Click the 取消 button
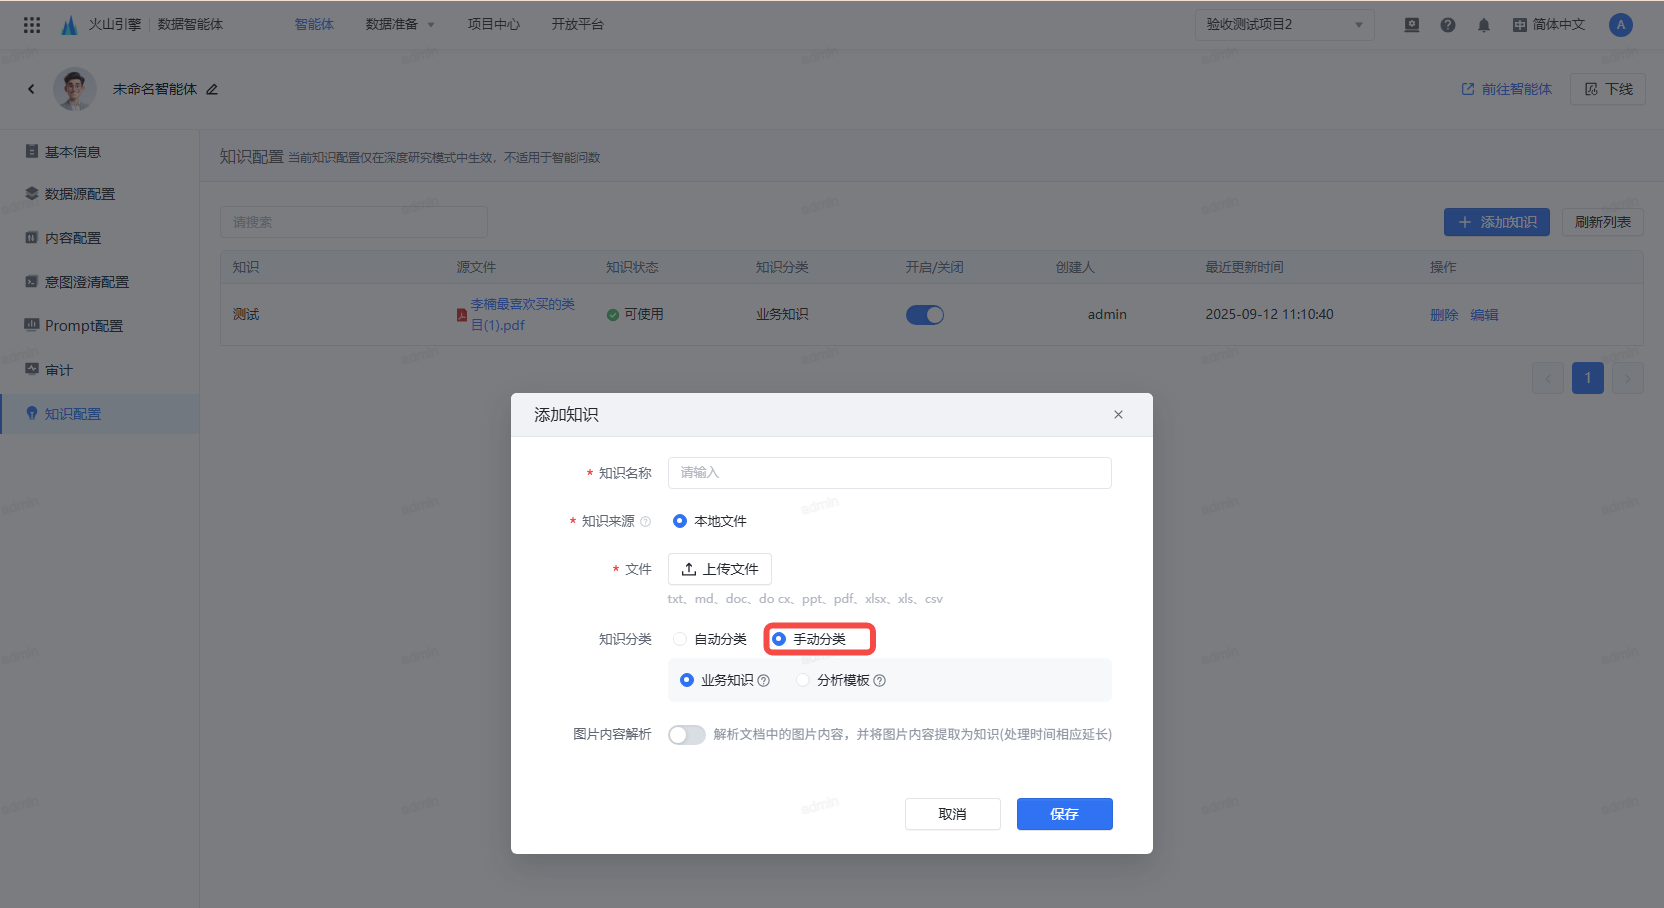 [x=953, y=814]
